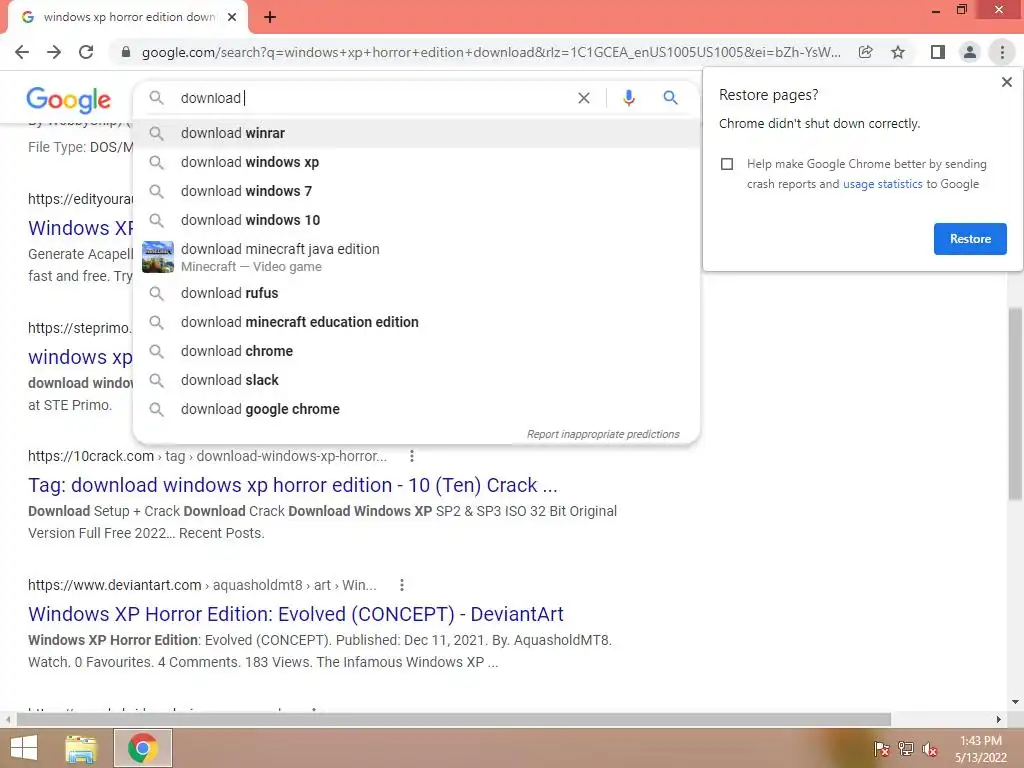The height and width of the screenshot is (768, 1024).
Task: Click the scroll right arrow
Action: (998, 720)
